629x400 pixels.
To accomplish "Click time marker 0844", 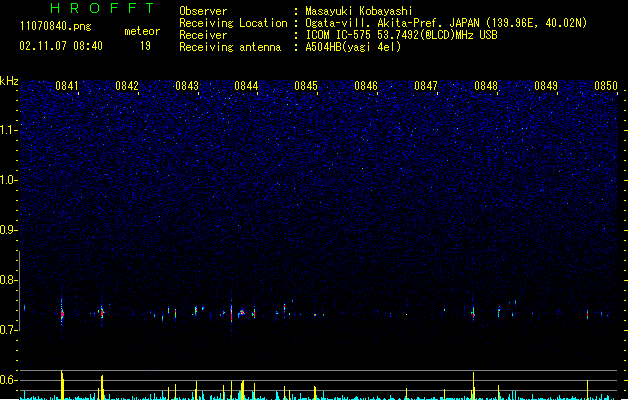I will 246,86.
